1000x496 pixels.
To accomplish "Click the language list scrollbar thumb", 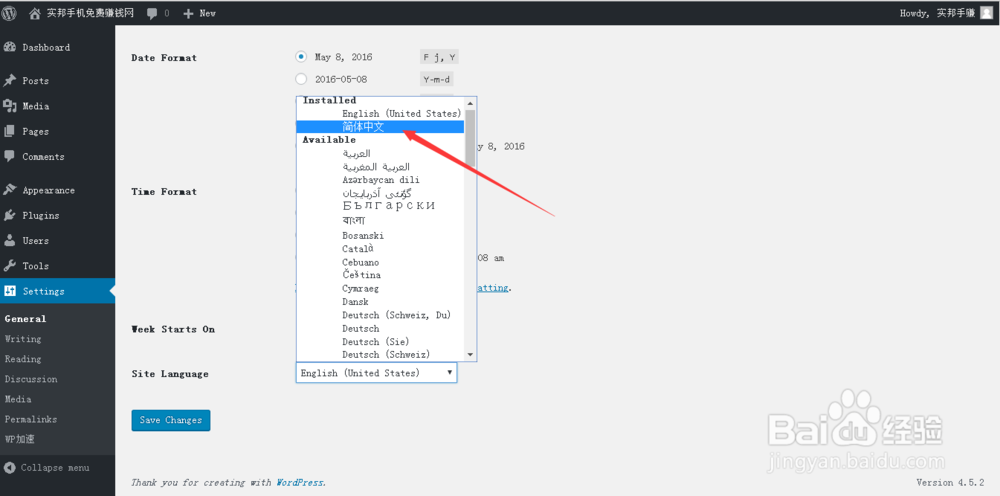I will pos(471,138).
